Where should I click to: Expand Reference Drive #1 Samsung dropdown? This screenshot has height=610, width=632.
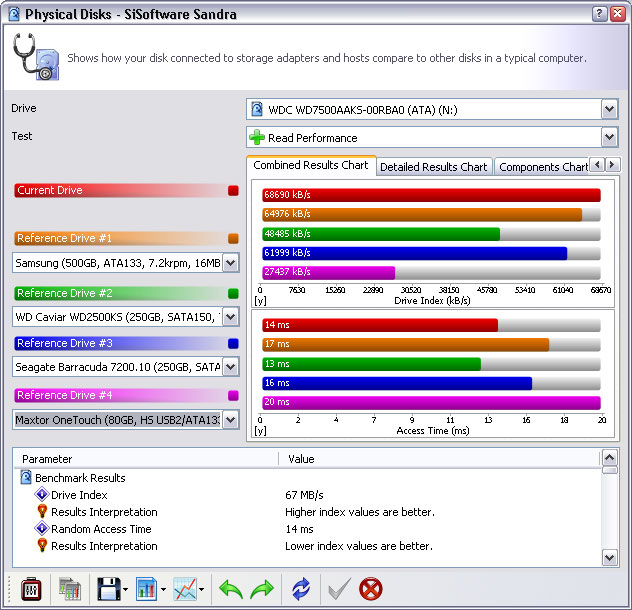click(x=231, y=263)
